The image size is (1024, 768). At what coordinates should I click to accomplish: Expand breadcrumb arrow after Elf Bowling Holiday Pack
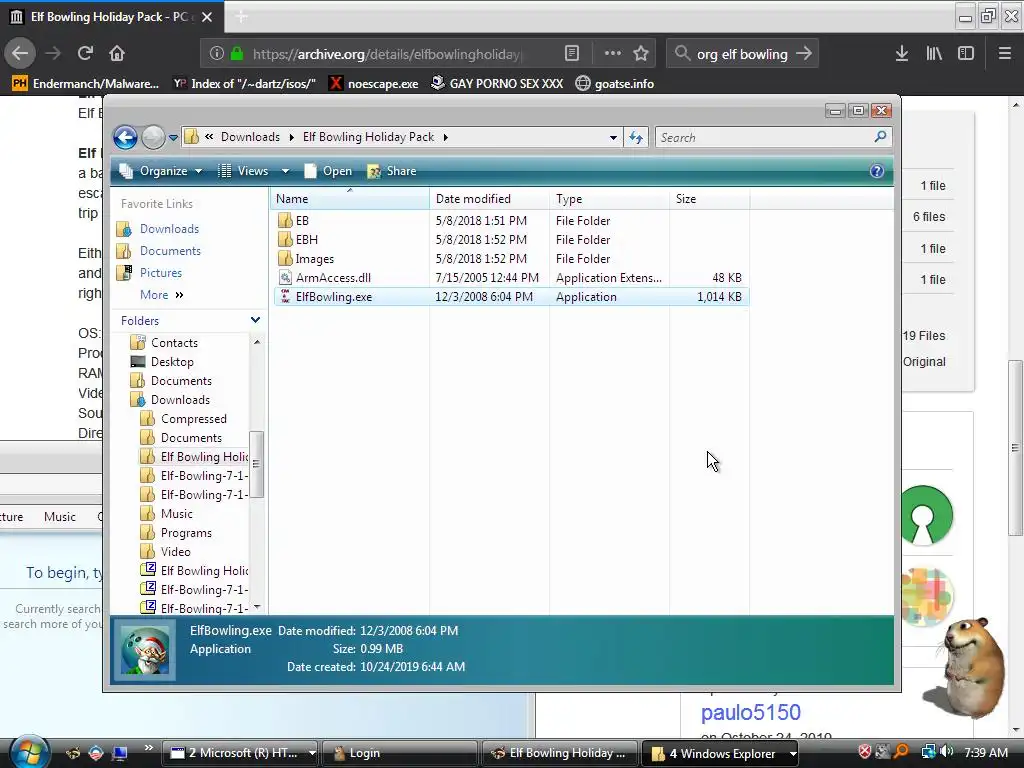[x=445, y=137]
